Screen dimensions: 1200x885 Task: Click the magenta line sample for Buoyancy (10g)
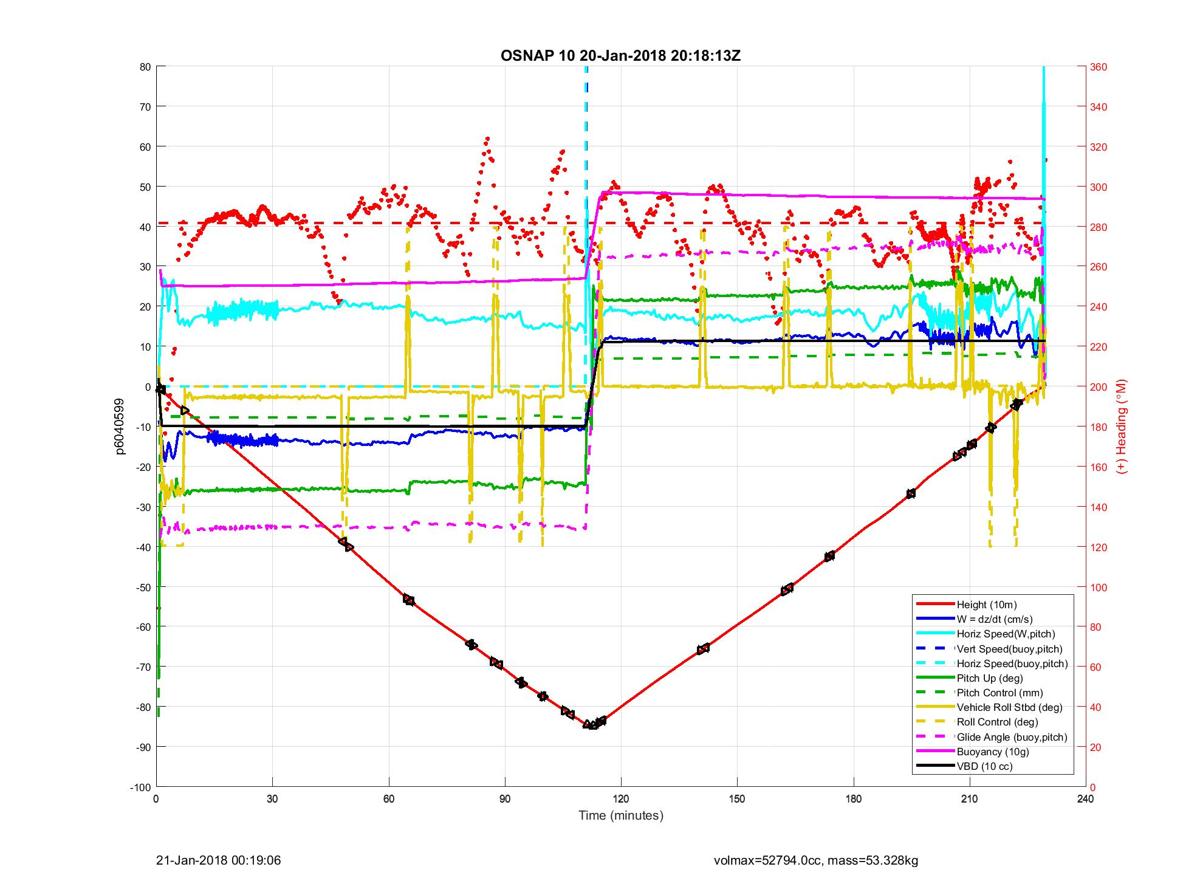coord(933,751)
